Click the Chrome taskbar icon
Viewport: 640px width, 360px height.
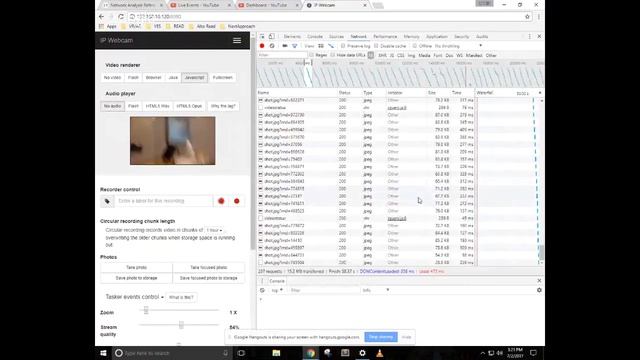(311, 353)
